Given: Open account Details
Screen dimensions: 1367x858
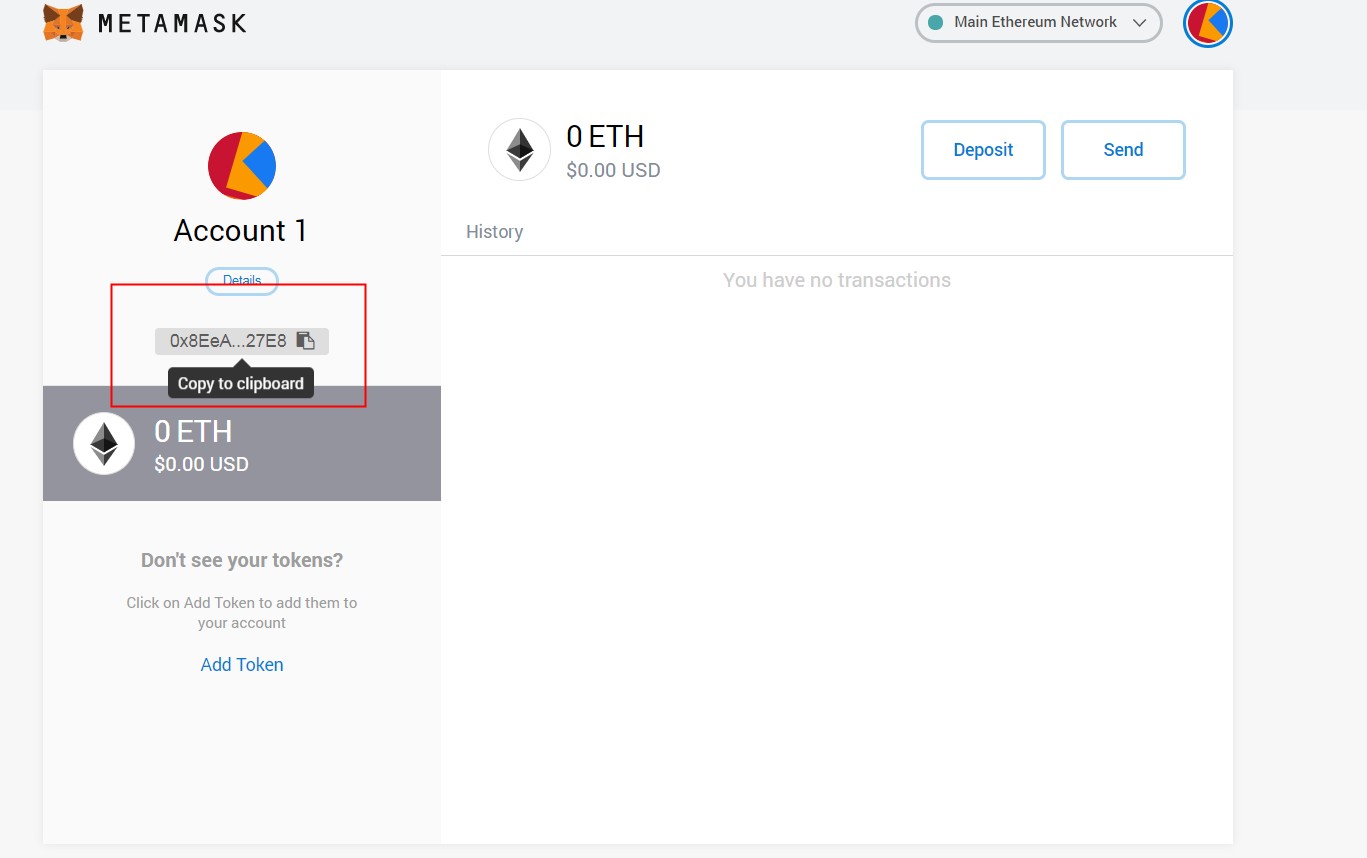Looking at the screenshot, I should 242,281.
